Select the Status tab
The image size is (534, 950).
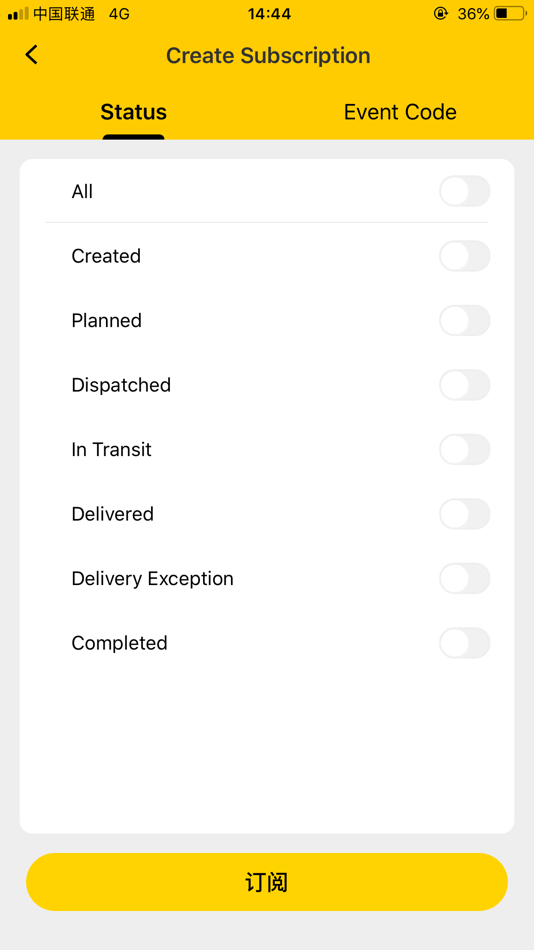(133, 112)
